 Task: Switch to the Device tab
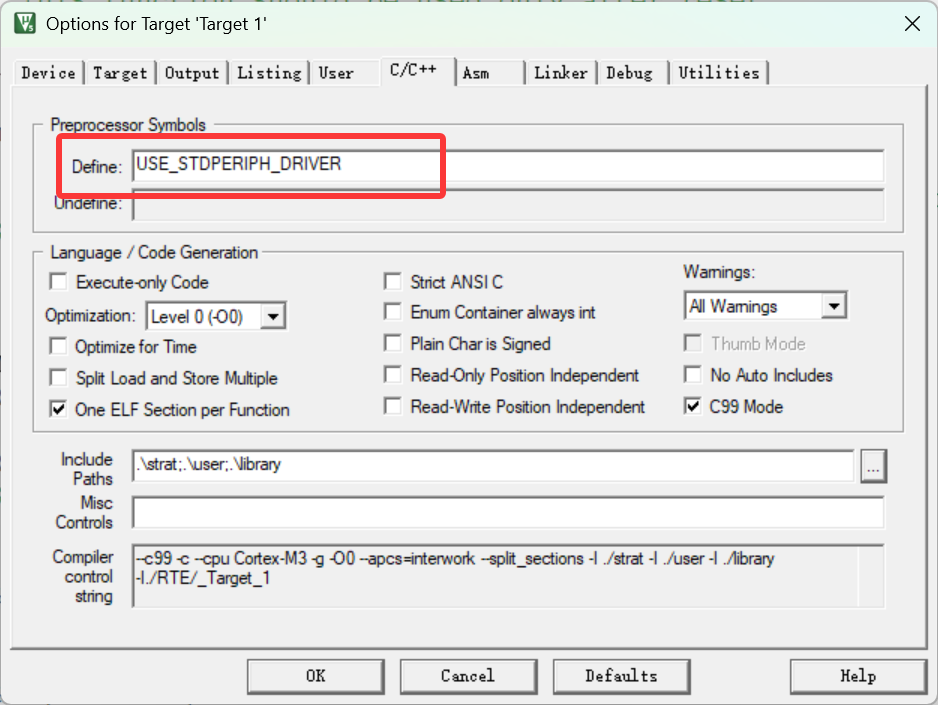(x=48, y=73)
